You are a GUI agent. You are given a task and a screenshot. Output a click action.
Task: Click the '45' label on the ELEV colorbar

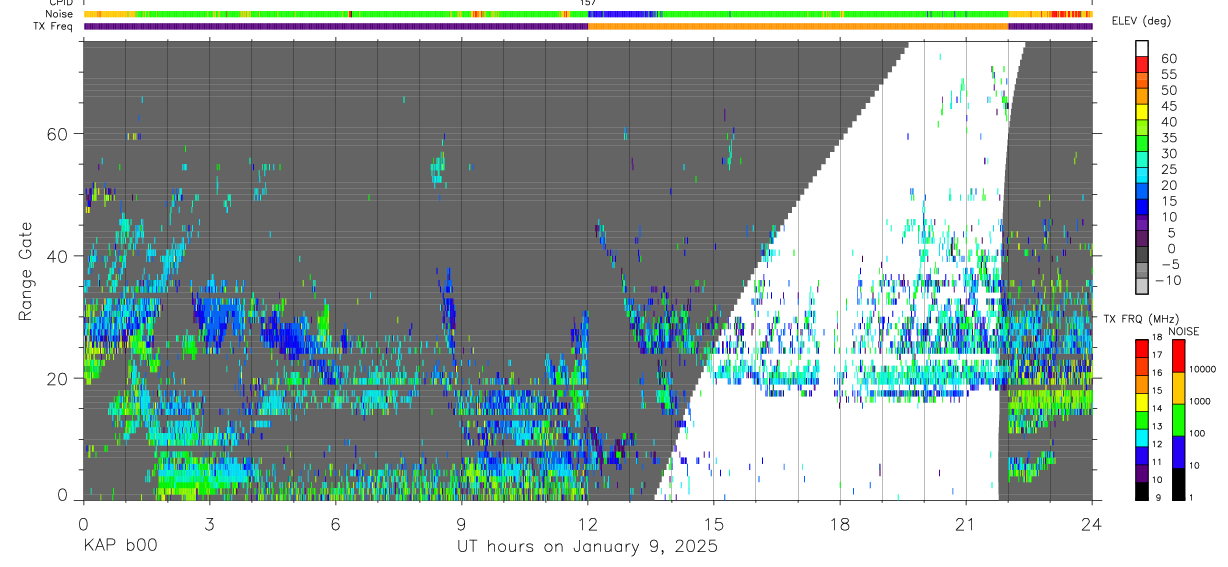[x=1168, y=106]
